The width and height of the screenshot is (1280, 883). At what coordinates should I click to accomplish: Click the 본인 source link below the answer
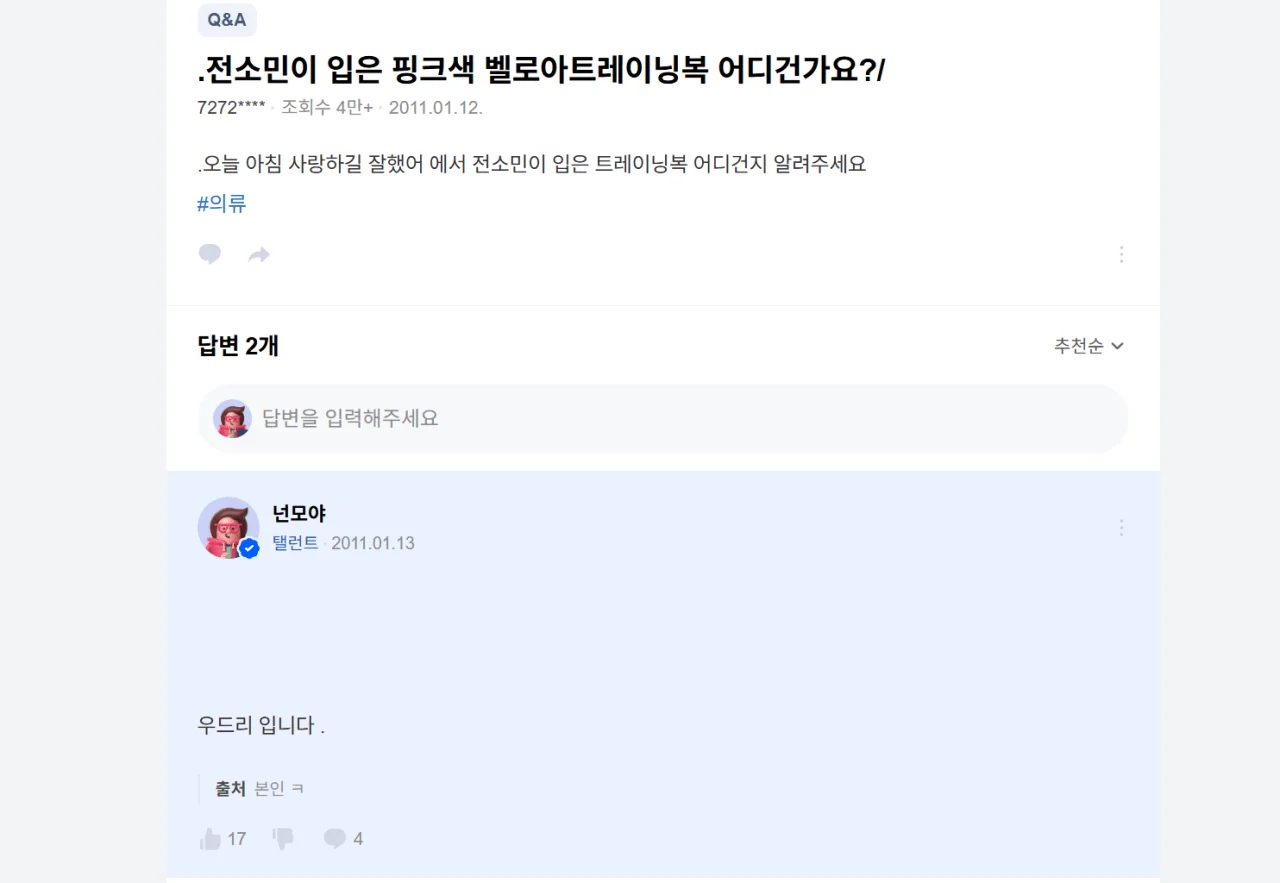coord(271,787)
